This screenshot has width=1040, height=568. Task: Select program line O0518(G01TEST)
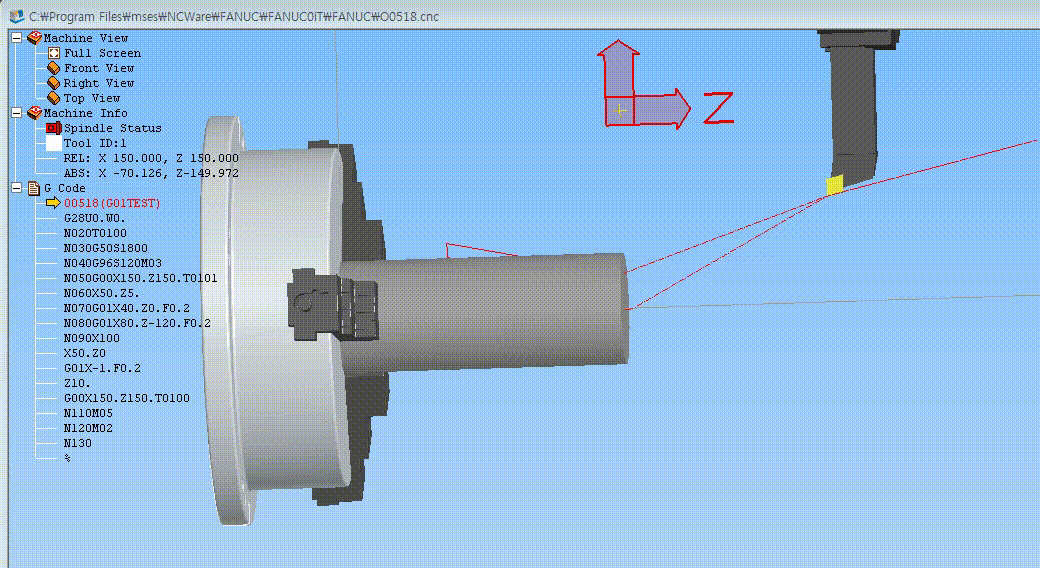[112, 203]
